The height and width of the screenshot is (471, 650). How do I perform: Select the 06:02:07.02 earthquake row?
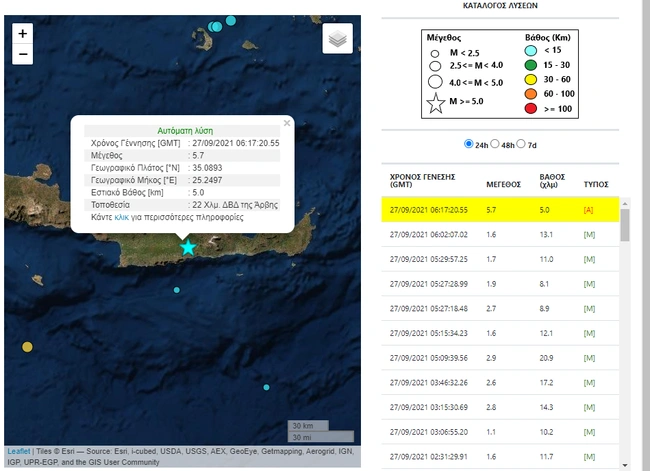pyautogui.click(x=502, y=234)
